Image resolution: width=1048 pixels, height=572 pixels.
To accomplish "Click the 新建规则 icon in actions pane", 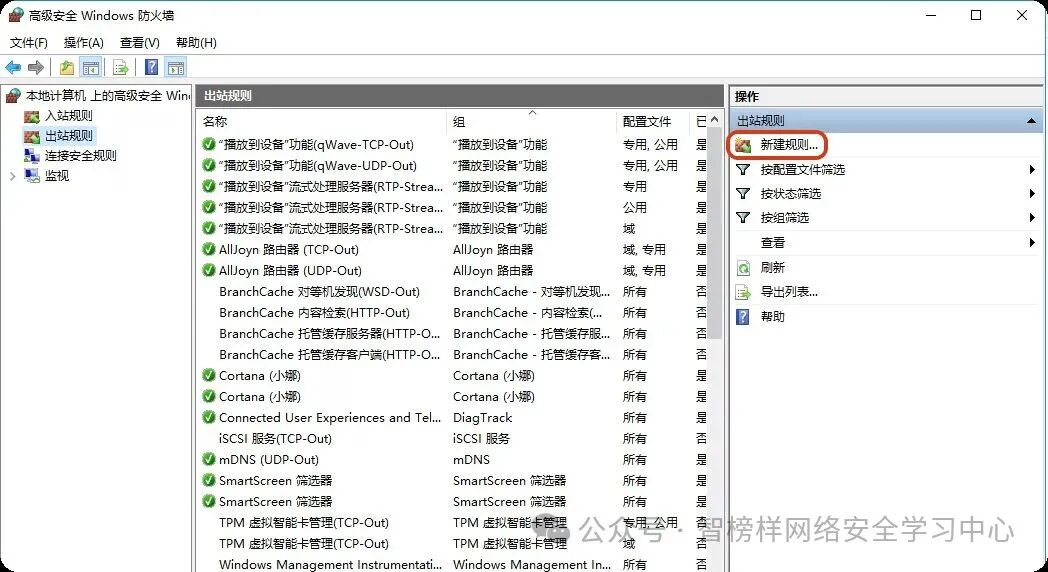I will tap(743, 145).
